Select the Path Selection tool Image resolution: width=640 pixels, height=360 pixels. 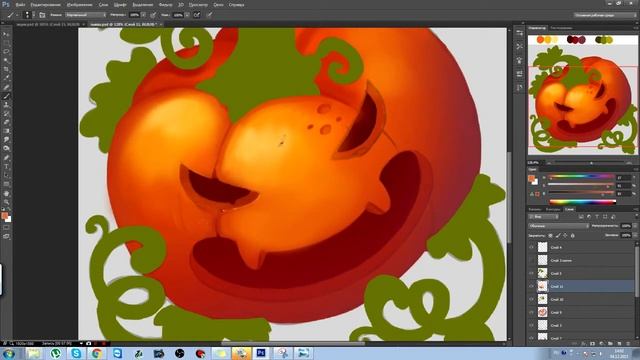(x=6, y=176)
